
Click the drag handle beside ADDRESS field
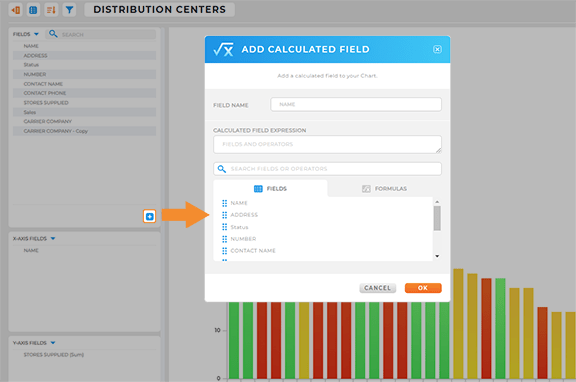[x=224, y=215]
